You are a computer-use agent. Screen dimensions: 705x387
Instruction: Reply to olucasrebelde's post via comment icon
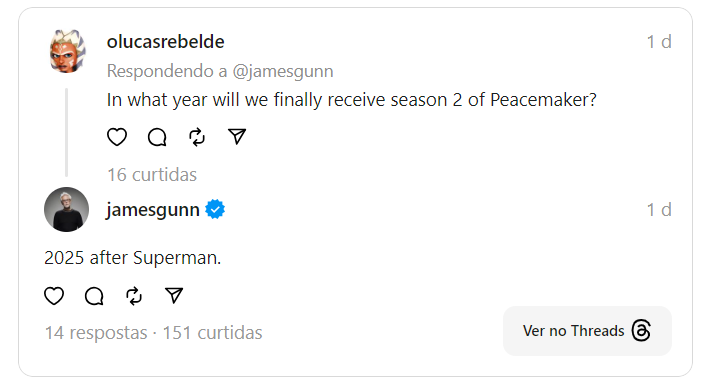157,137
